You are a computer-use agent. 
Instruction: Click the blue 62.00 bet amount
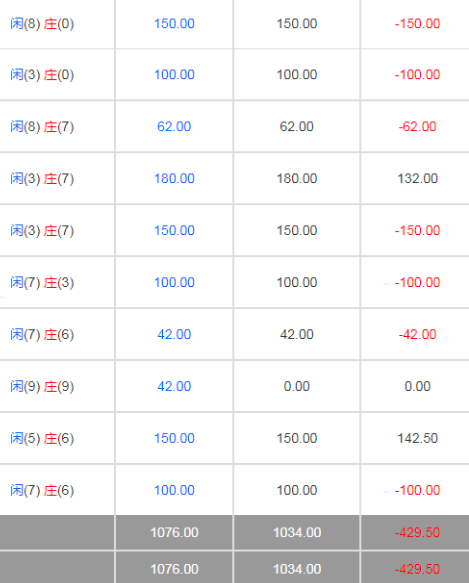click(x=174, y=127)
